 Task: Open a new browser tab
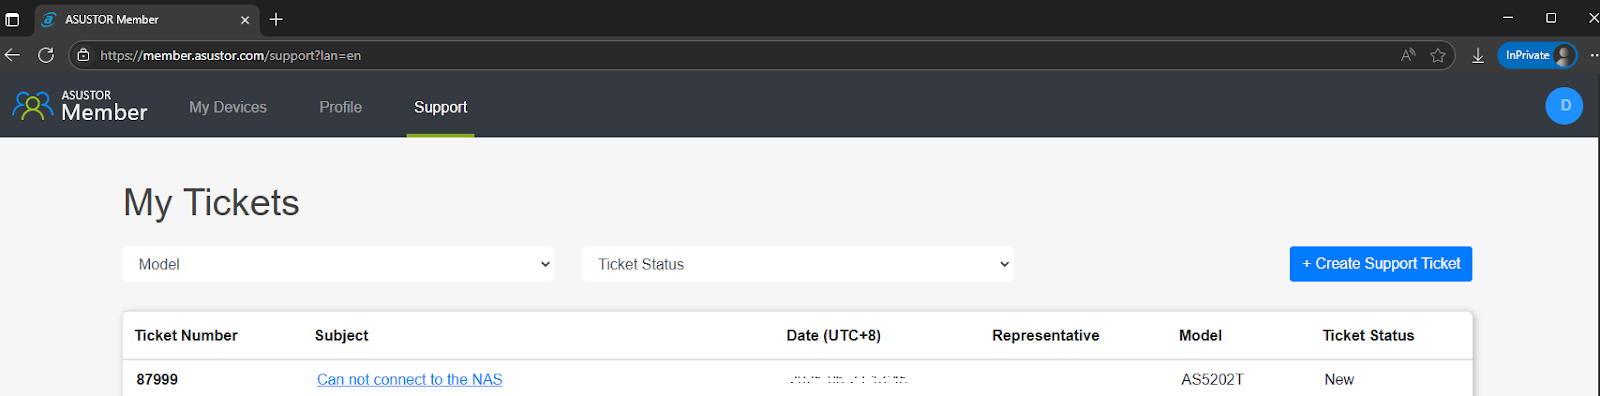(x=276, y=19)
